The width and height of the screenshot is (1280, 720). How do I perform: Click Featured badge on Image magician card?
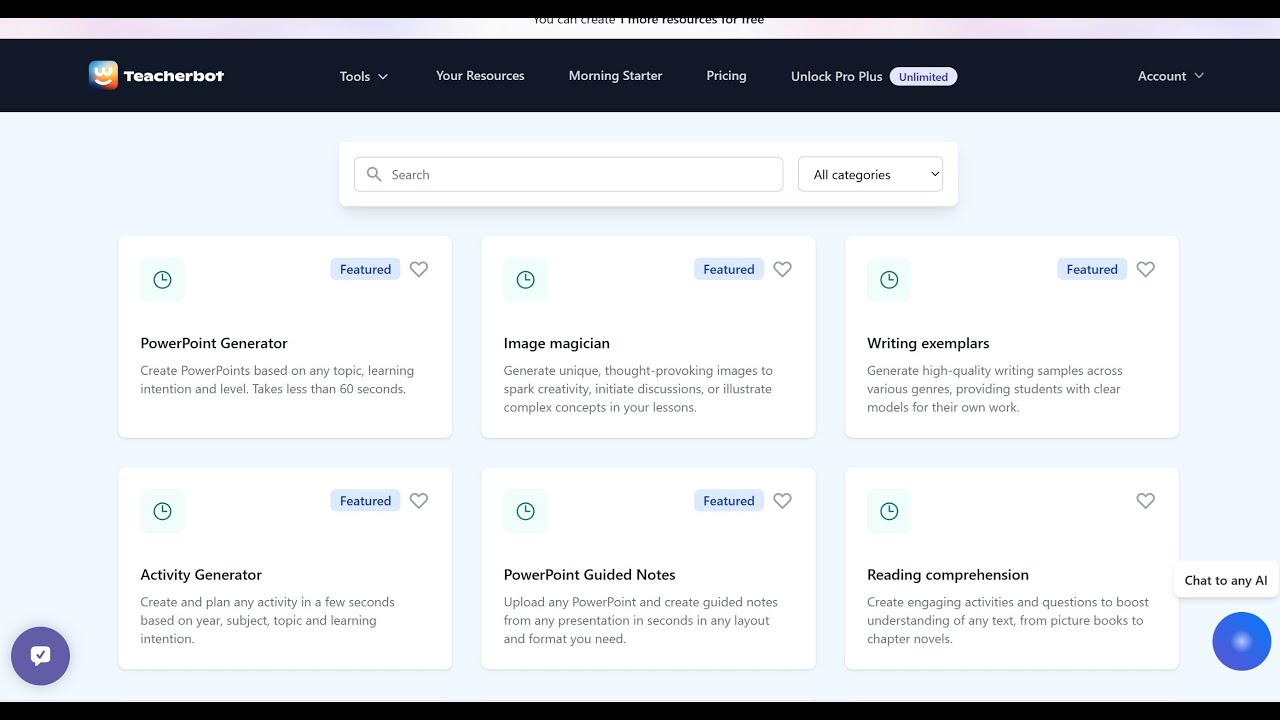pyautogui.click(x=729, y=269)
